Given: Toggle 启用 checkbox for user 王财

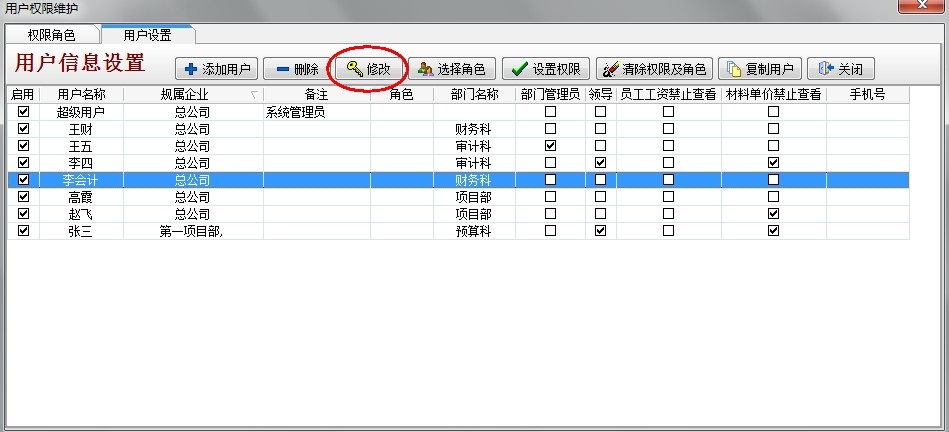Looking at the screenshot, I should 23,129.
